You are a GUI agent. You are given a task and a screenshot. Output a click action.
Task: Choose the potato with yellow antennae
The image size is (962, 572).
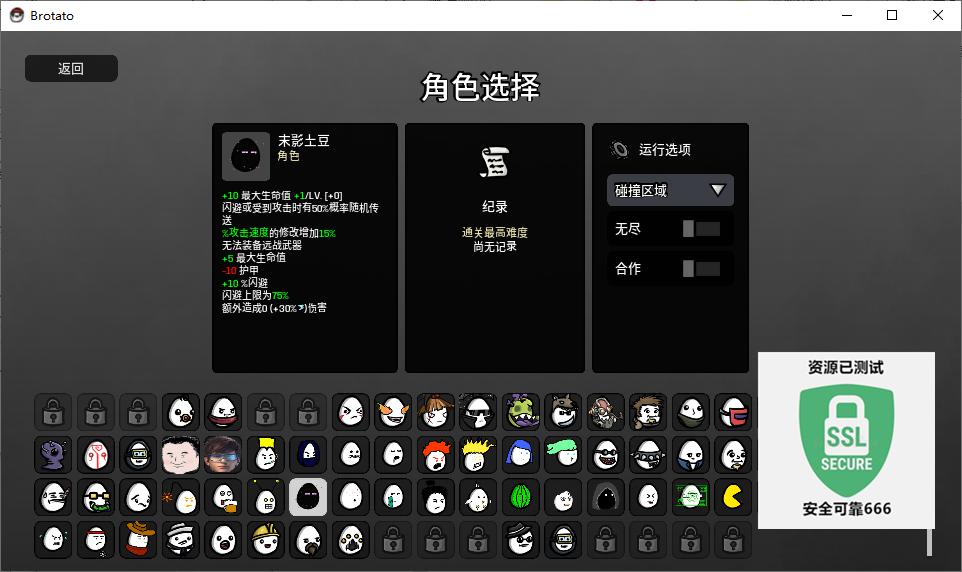click(266, 497)
